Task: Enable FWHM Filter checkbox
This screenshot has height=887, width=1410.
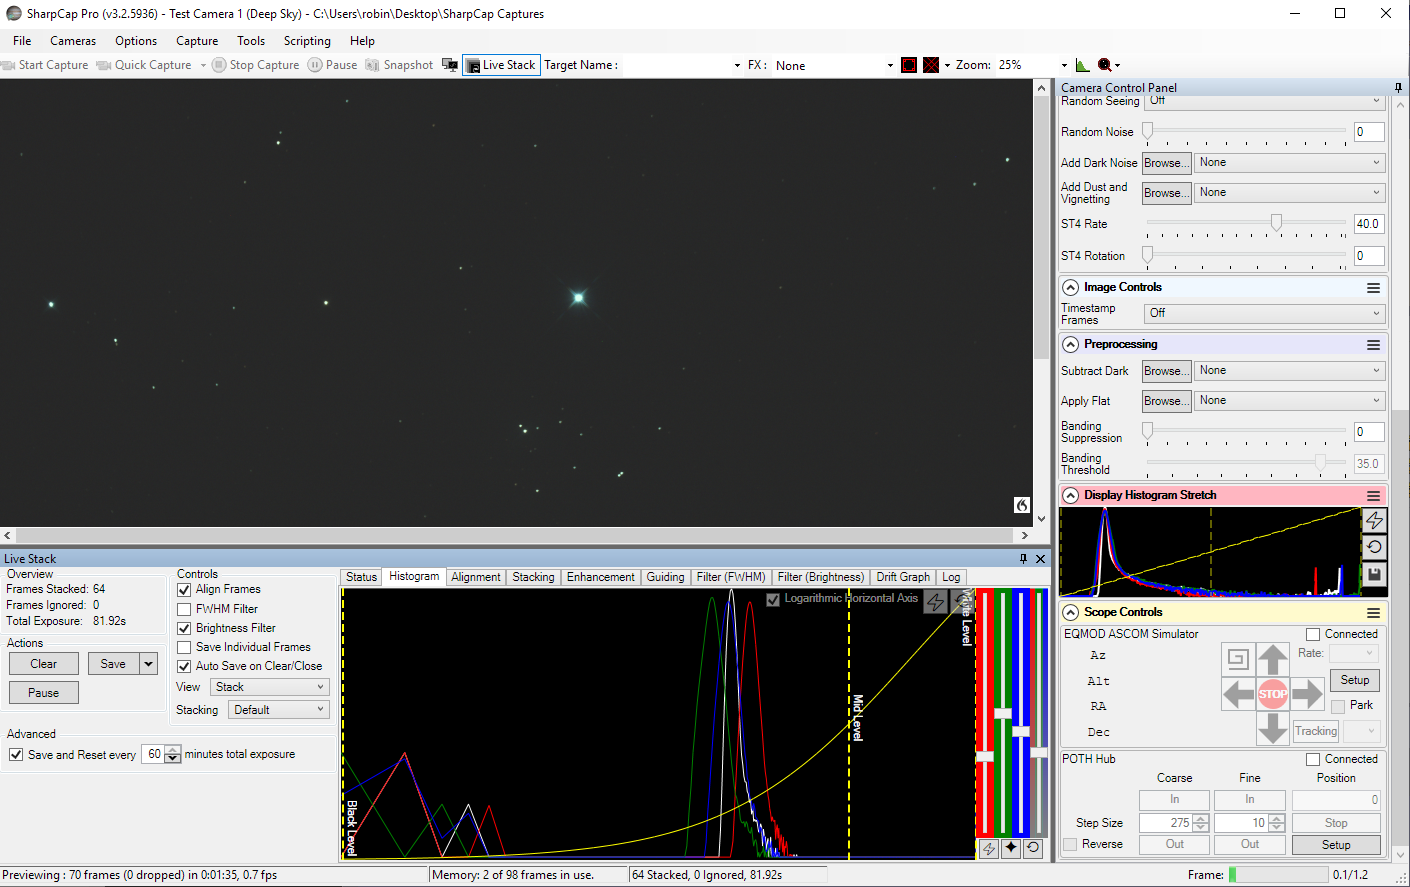Action: (184, 609)
